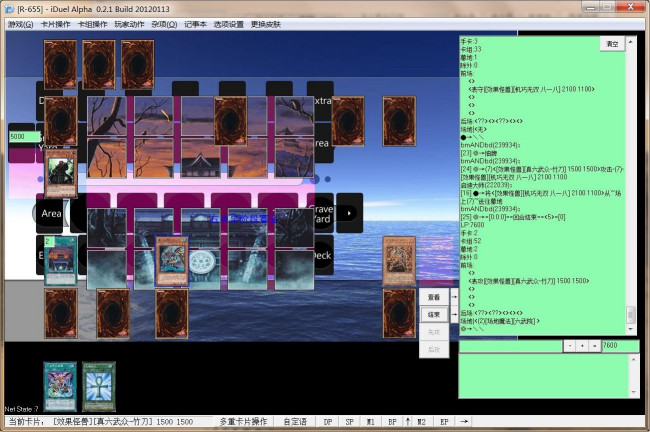Open the 卡组操作 menu
The image size is (650, 432).
pos(92,24)
